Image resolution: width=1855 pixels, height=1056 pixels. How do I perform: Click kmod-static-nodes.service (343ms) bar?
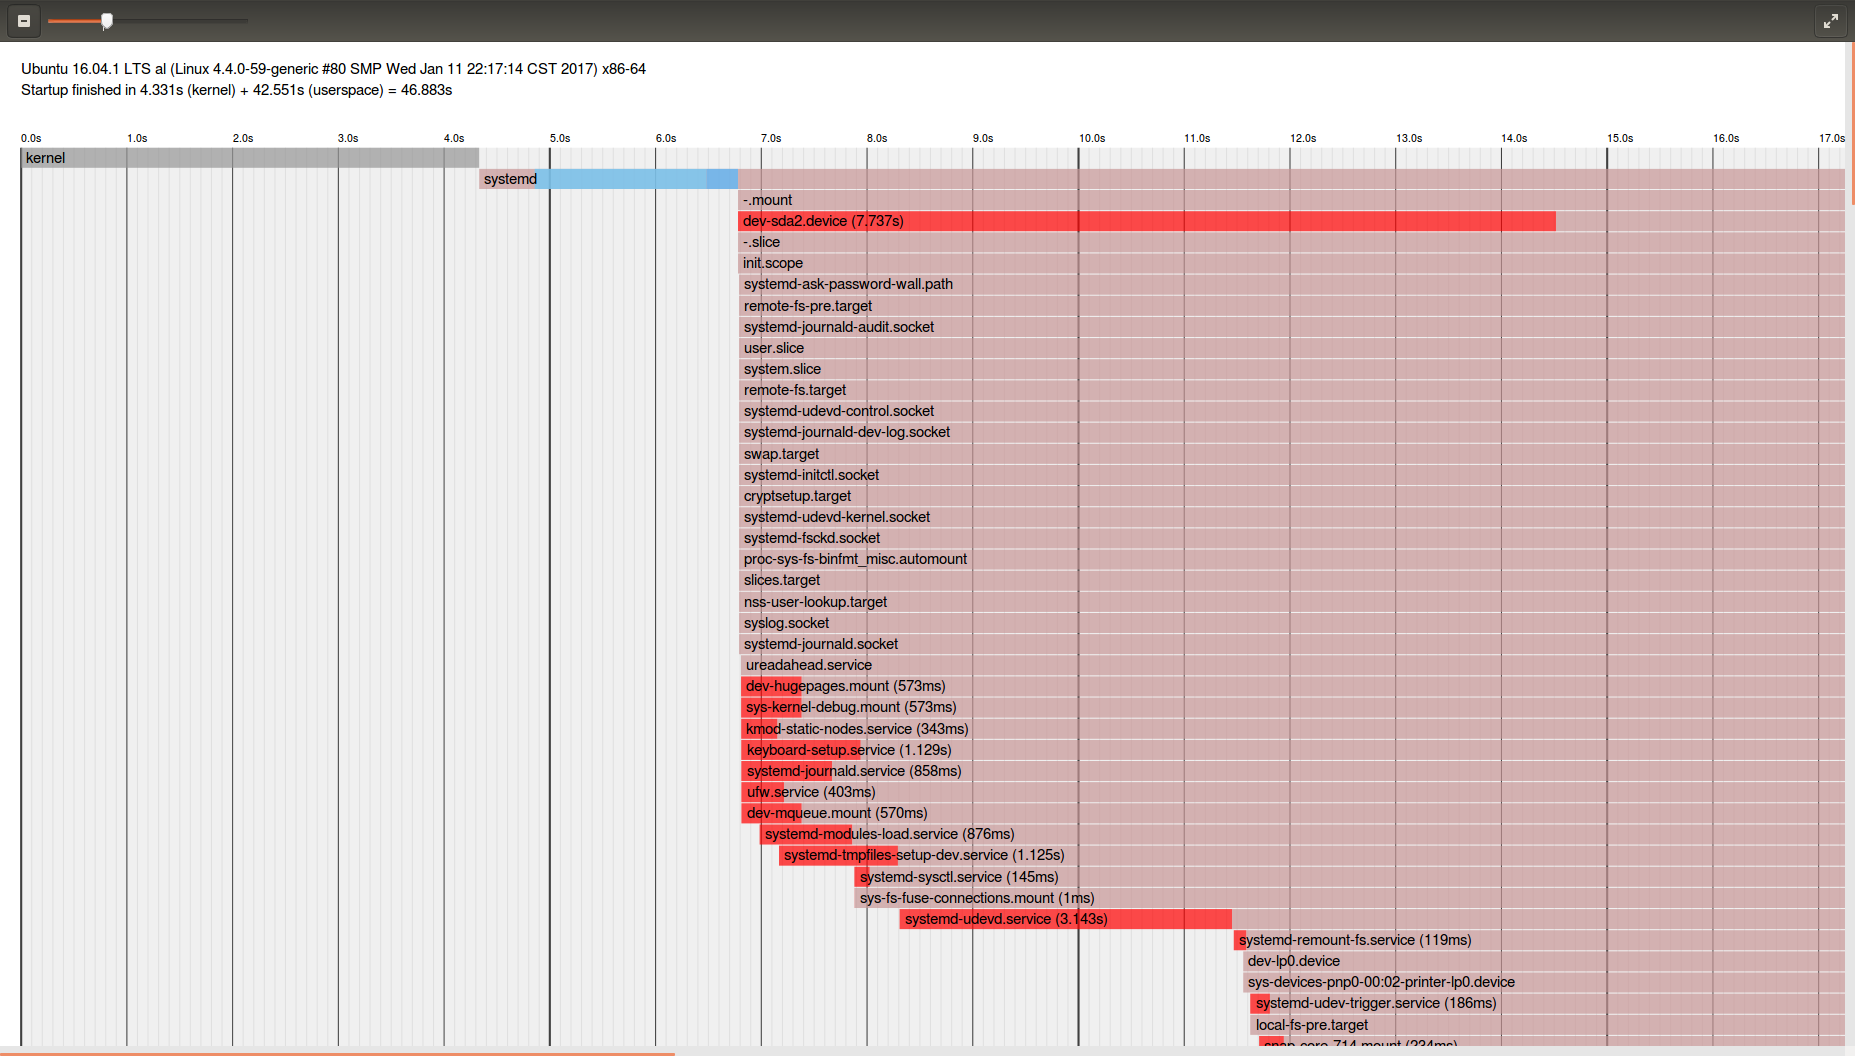pyautogui.click(x=759, y=729)
